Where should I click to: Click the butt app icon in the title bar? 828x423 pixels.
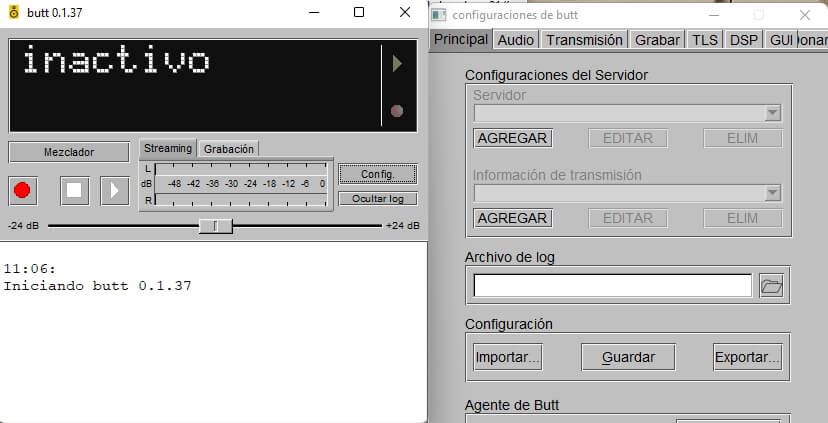(14, 12)
